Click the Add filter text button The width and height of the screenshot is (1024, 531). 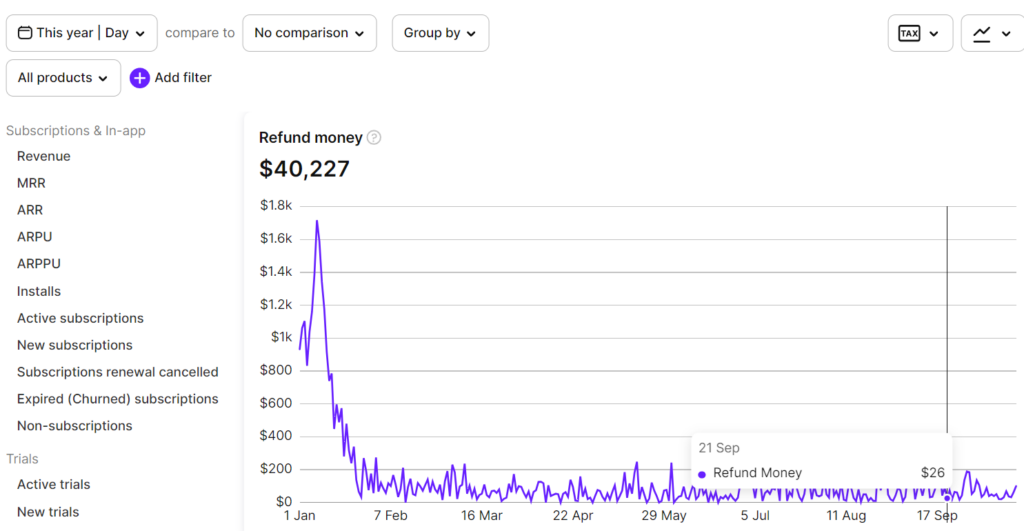tap(183, 78)
